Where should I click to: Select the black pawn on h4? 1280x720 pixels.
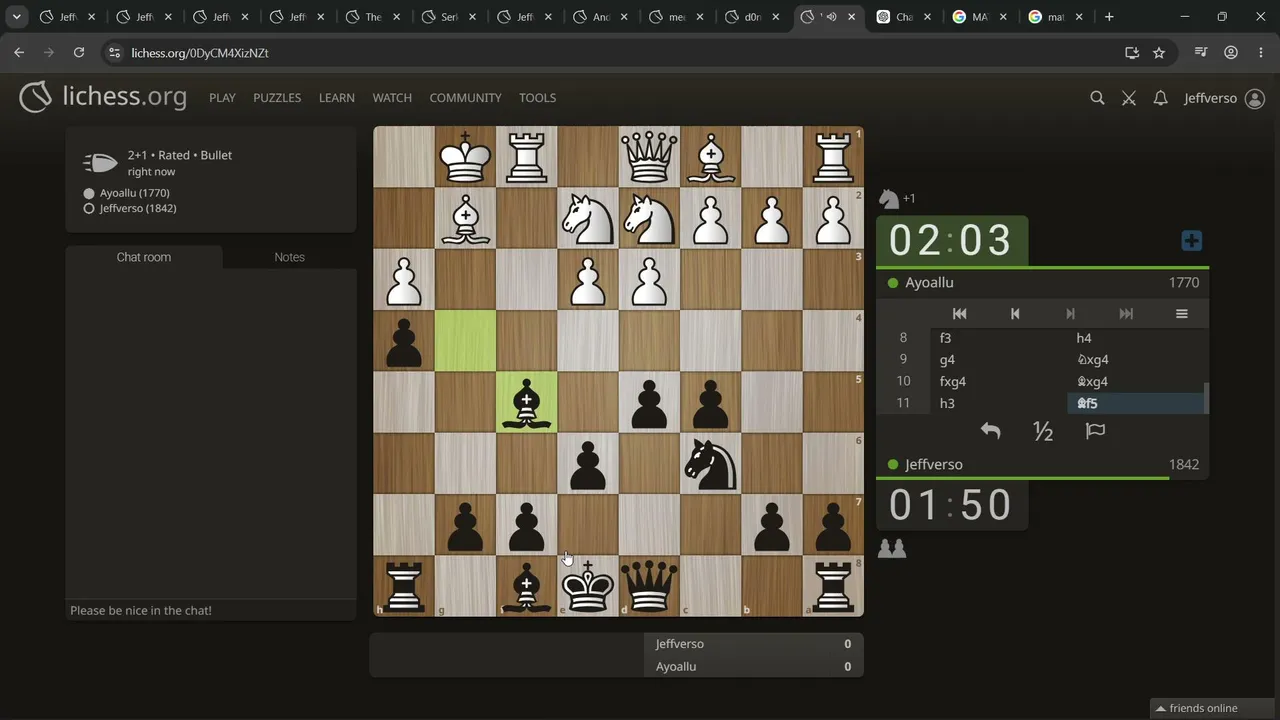404,341
